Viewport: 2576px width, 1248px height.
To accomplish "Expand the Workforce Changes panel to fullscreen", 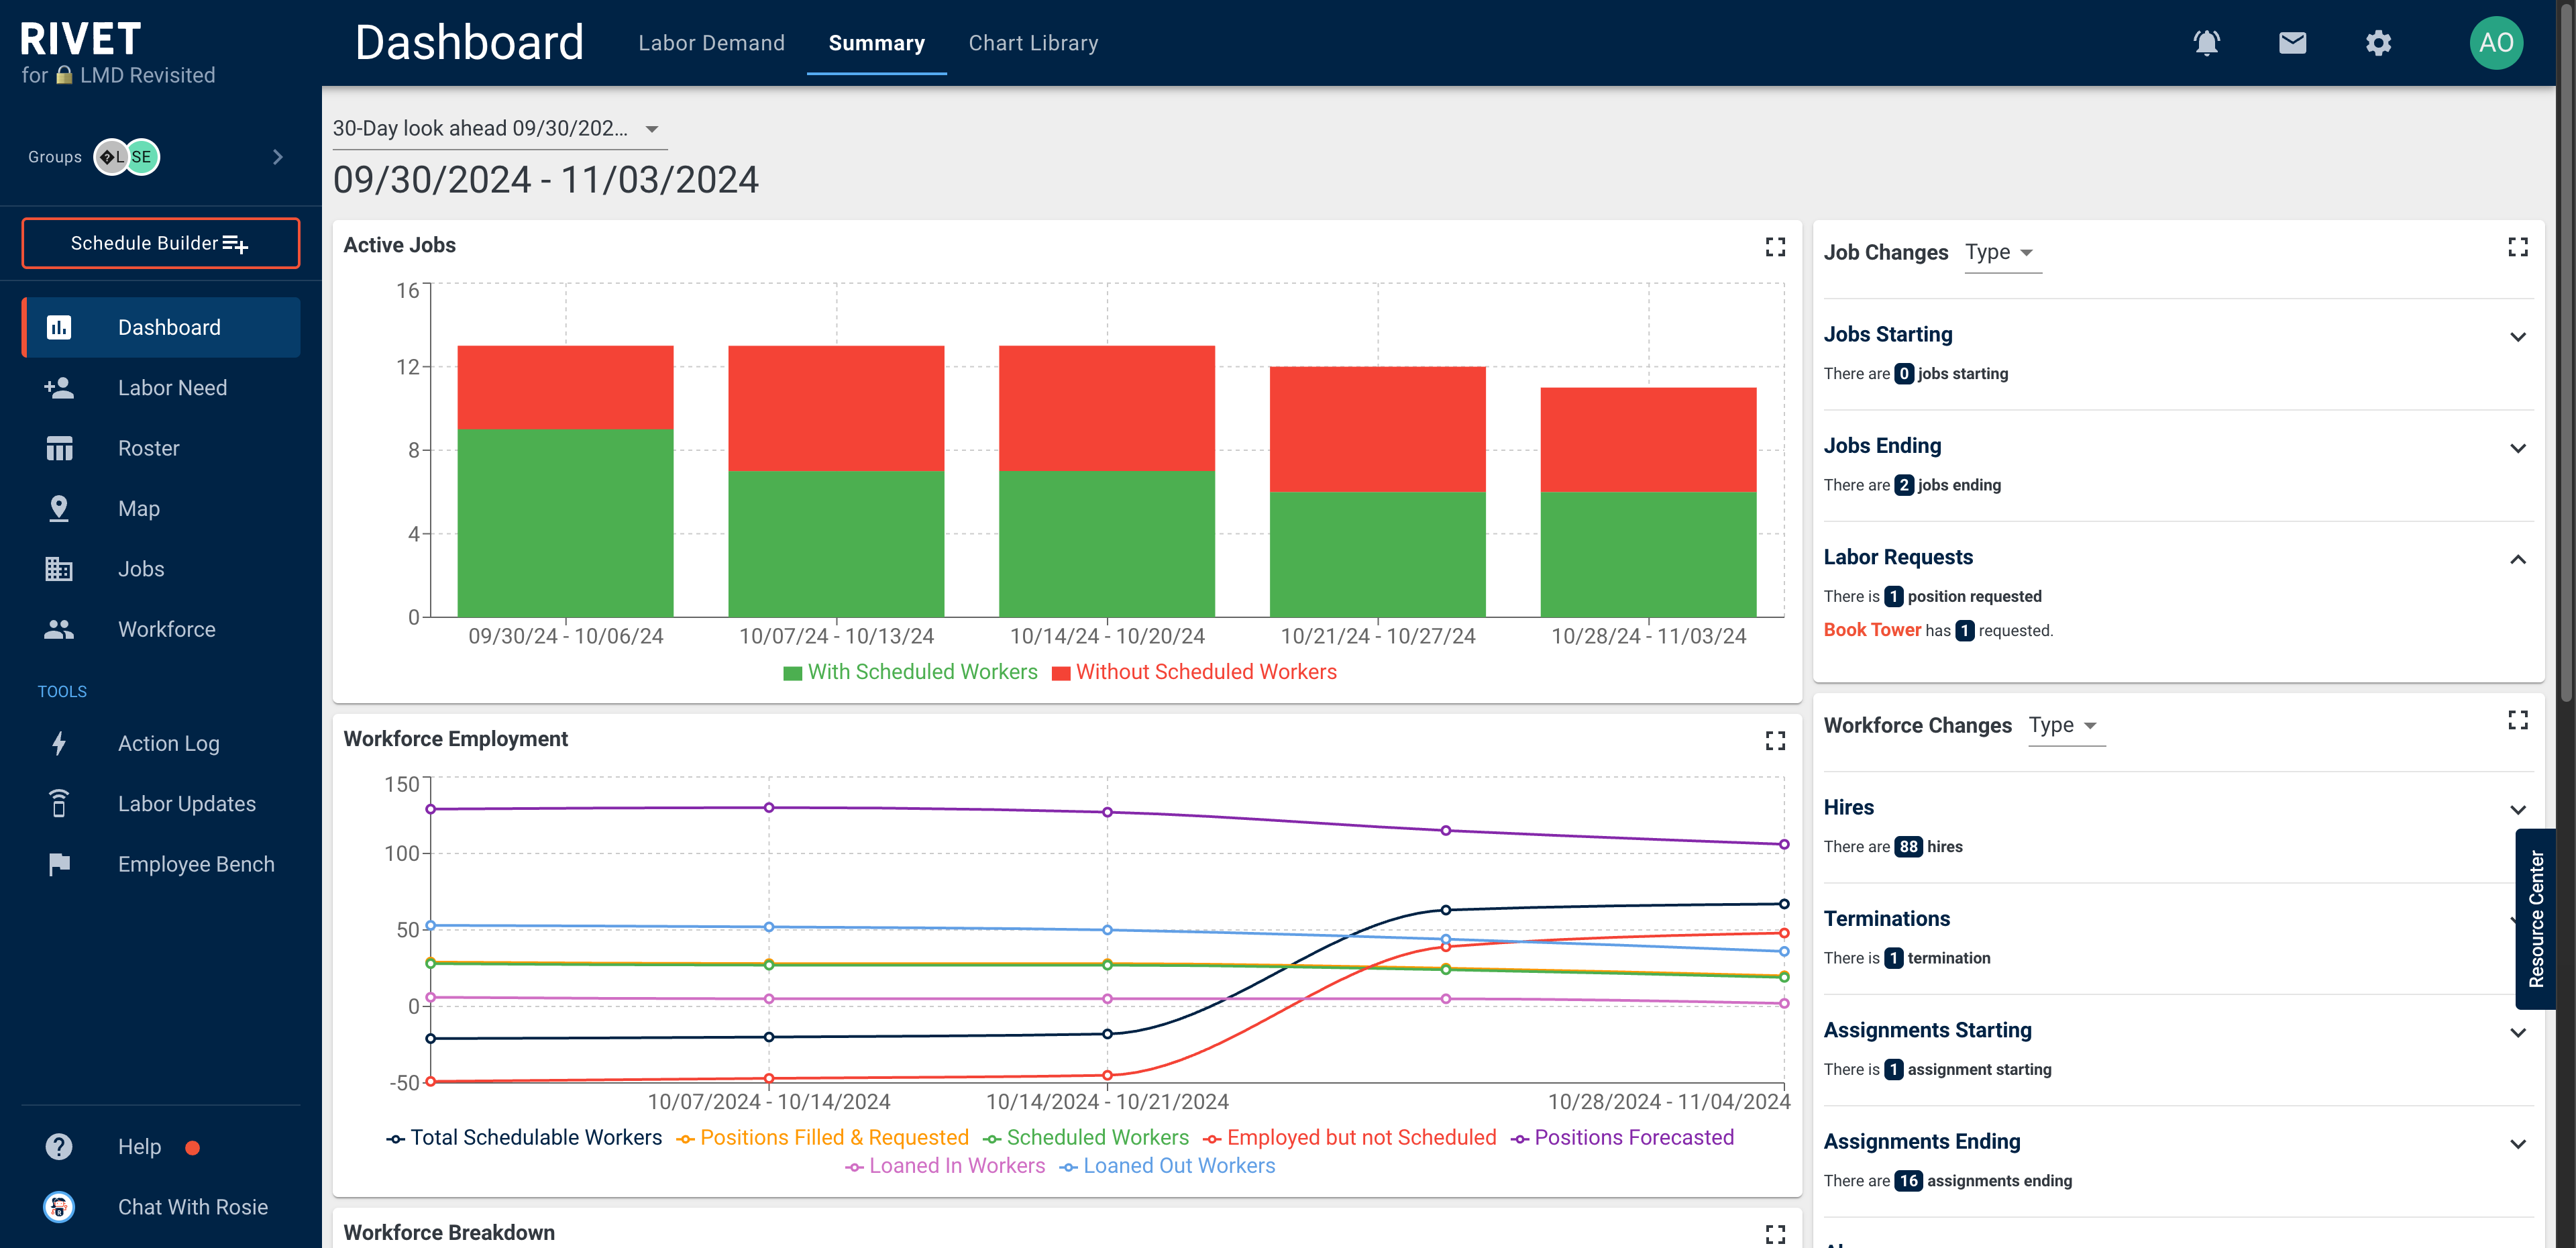I will click(x=2517, y=720).
